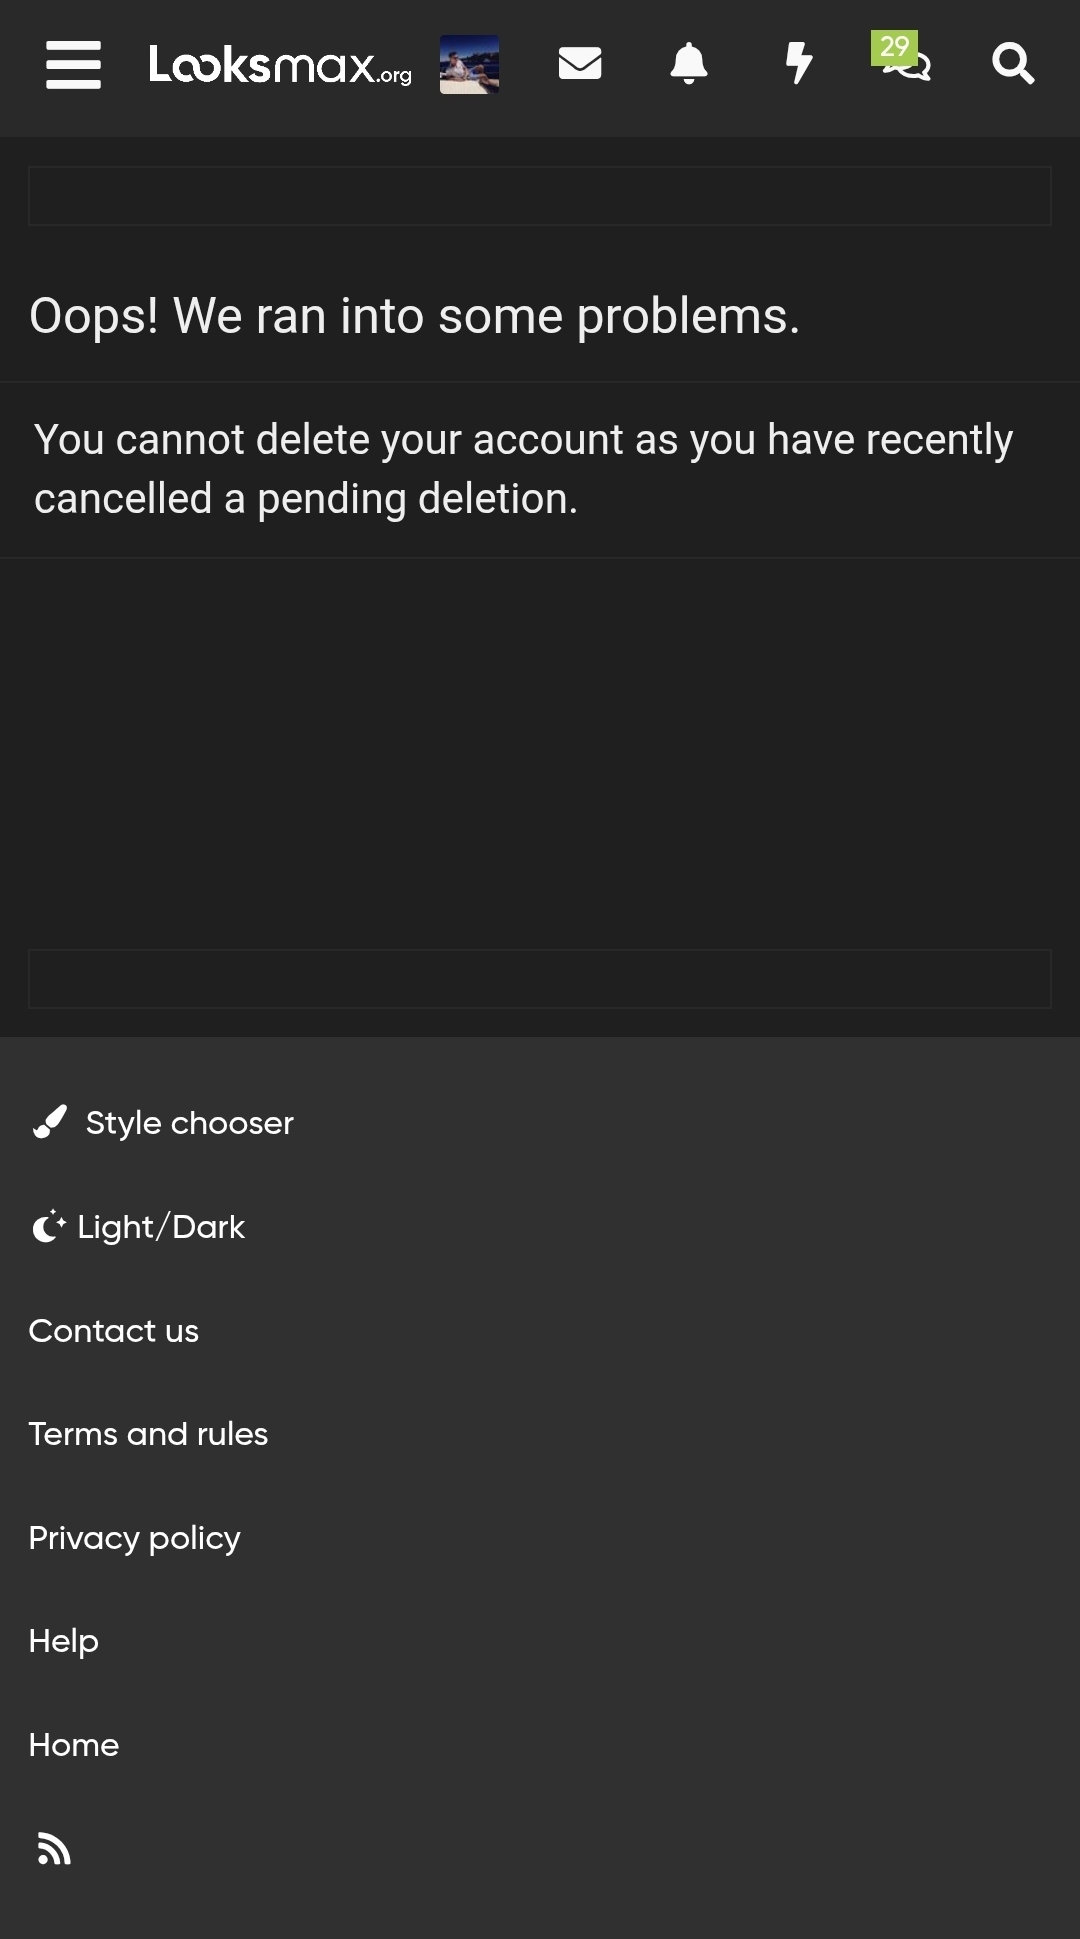This screenshot has width=1080, height=1939.
Task: Open the Privacy policy link
Action: pos(135,1538)
